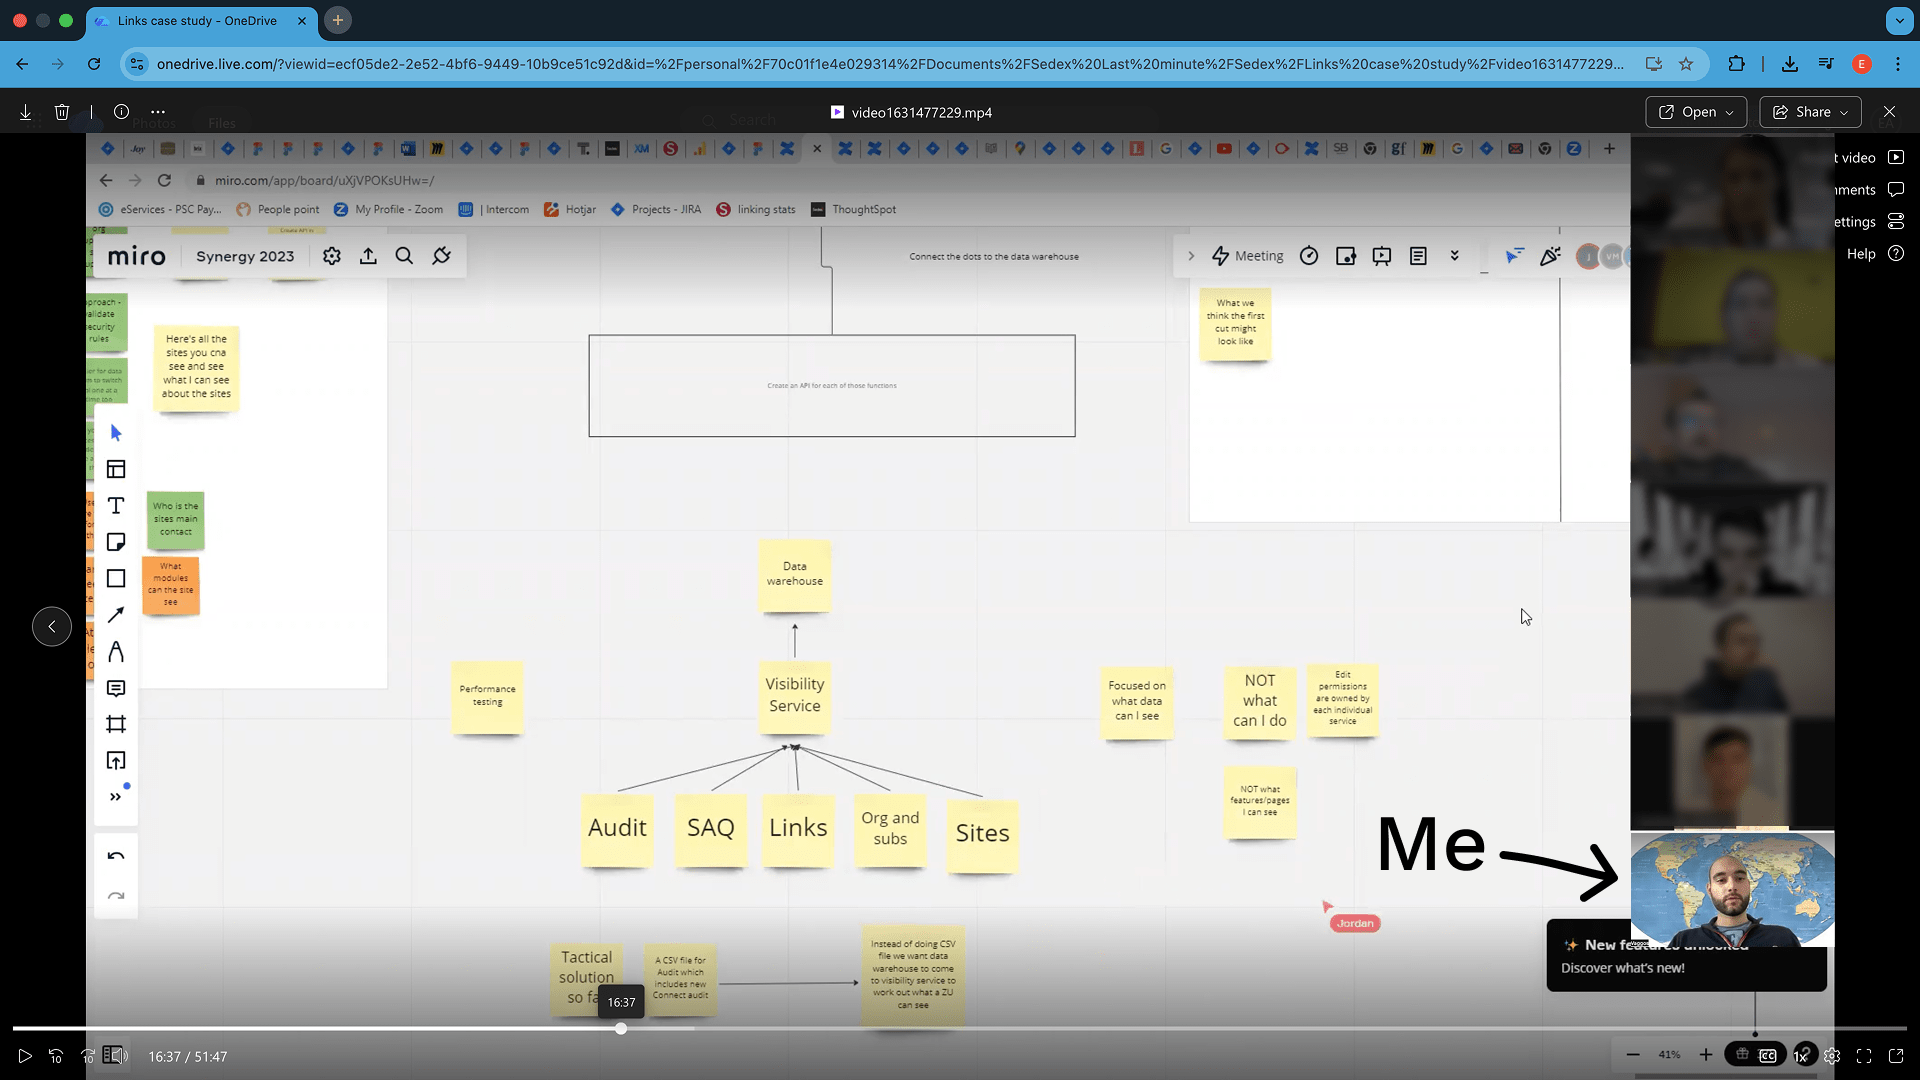Toggle the transcript and audio panel
The width and height of the screenshot is (1920, 1080).
(115, 1056)
